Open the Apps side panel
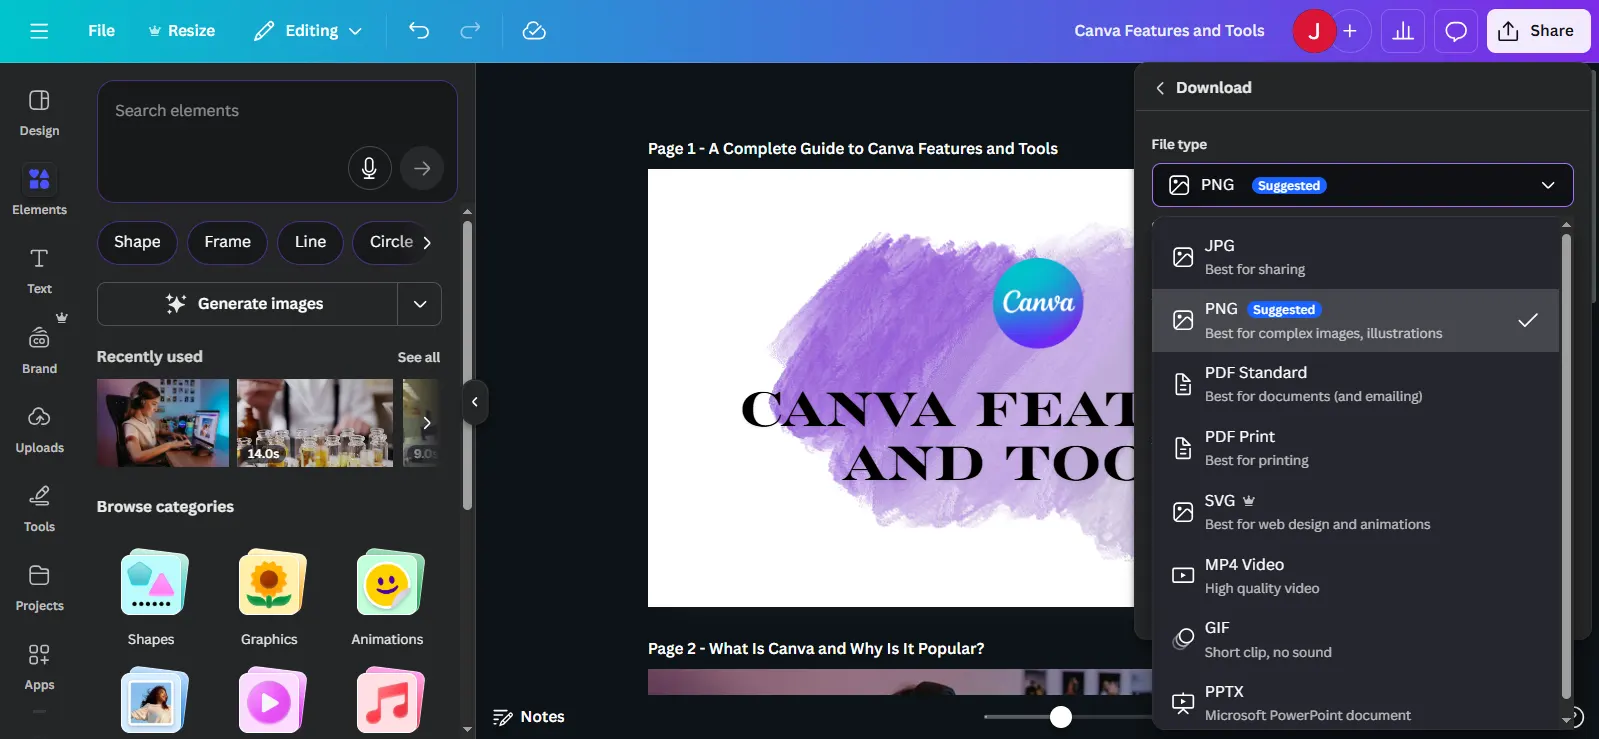 point(39,666)
